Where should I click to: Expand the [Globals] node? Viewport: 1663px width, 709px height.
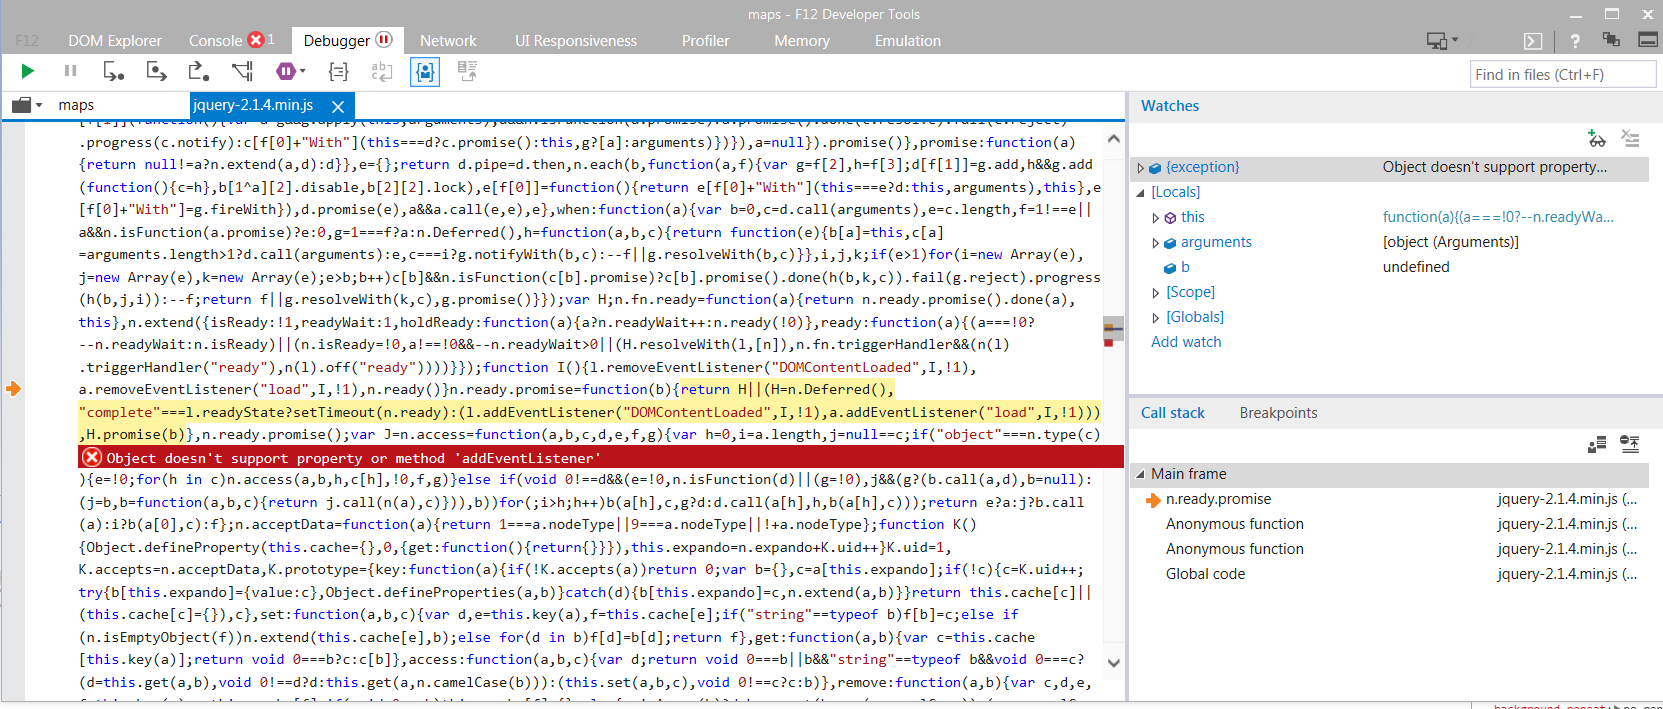pos(1156,318)
